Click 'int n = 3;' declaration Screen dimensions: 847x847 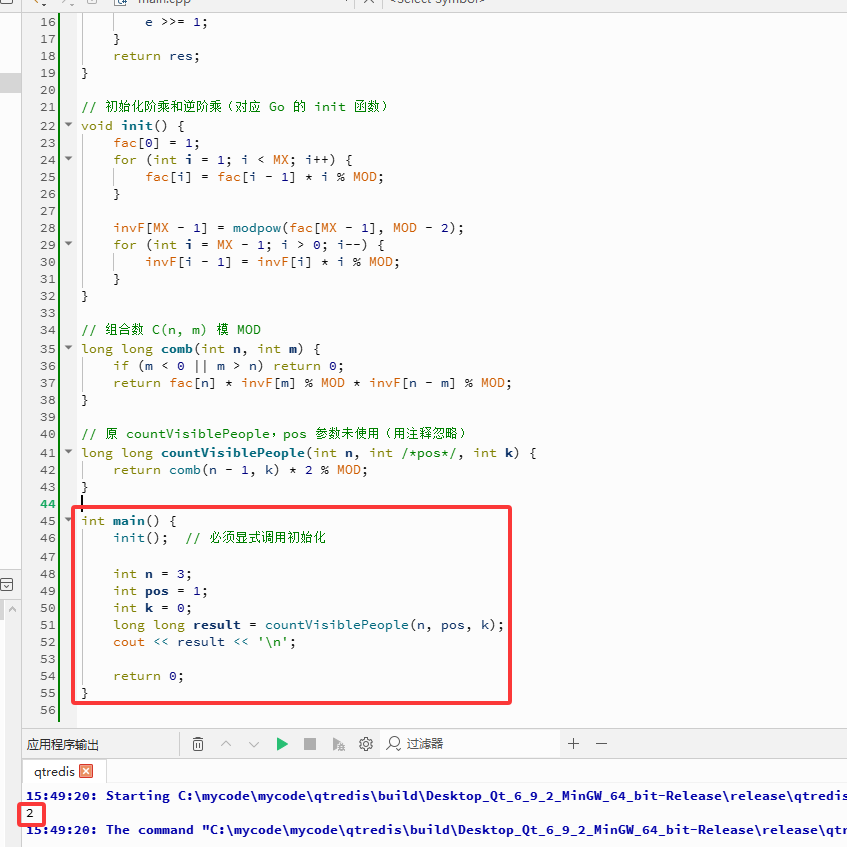pyautogui.click(x=152, y=574)
